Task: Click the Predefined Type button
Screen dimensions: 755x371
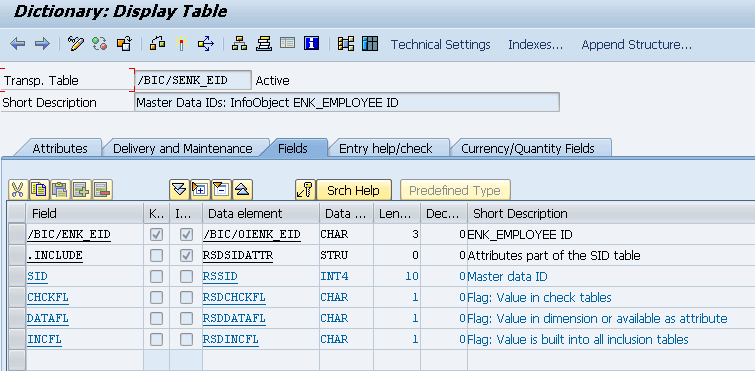Action: [455, 190]
